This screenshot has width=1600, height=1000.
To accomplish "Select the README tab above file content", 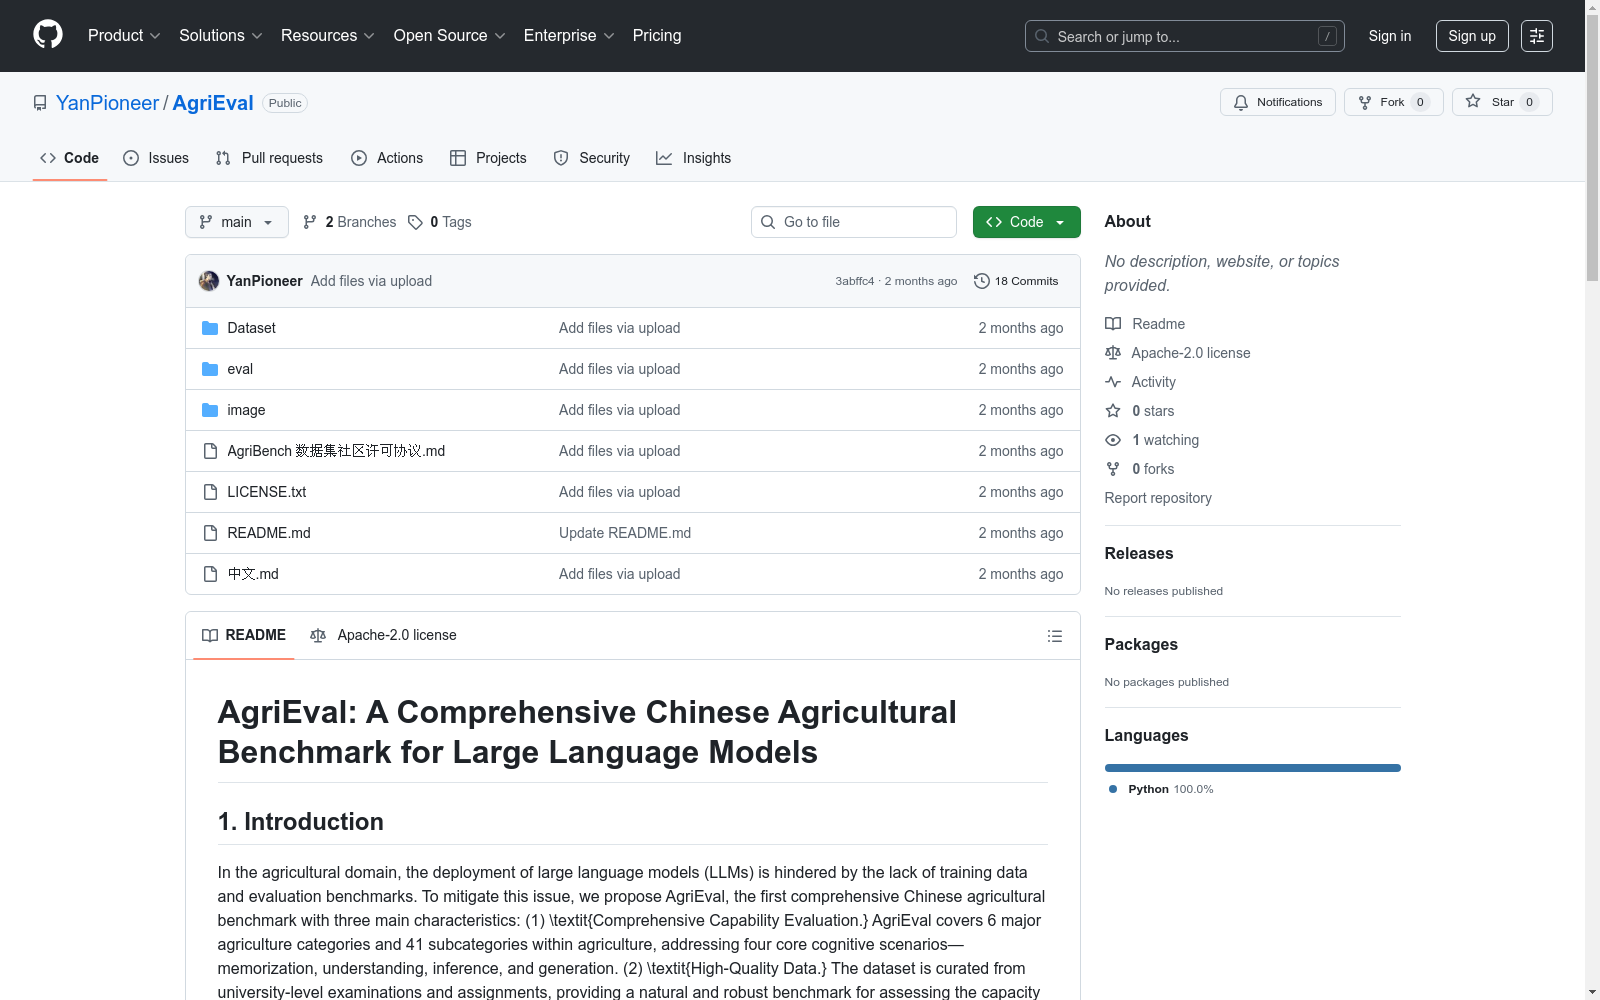I will pos(244,636).
